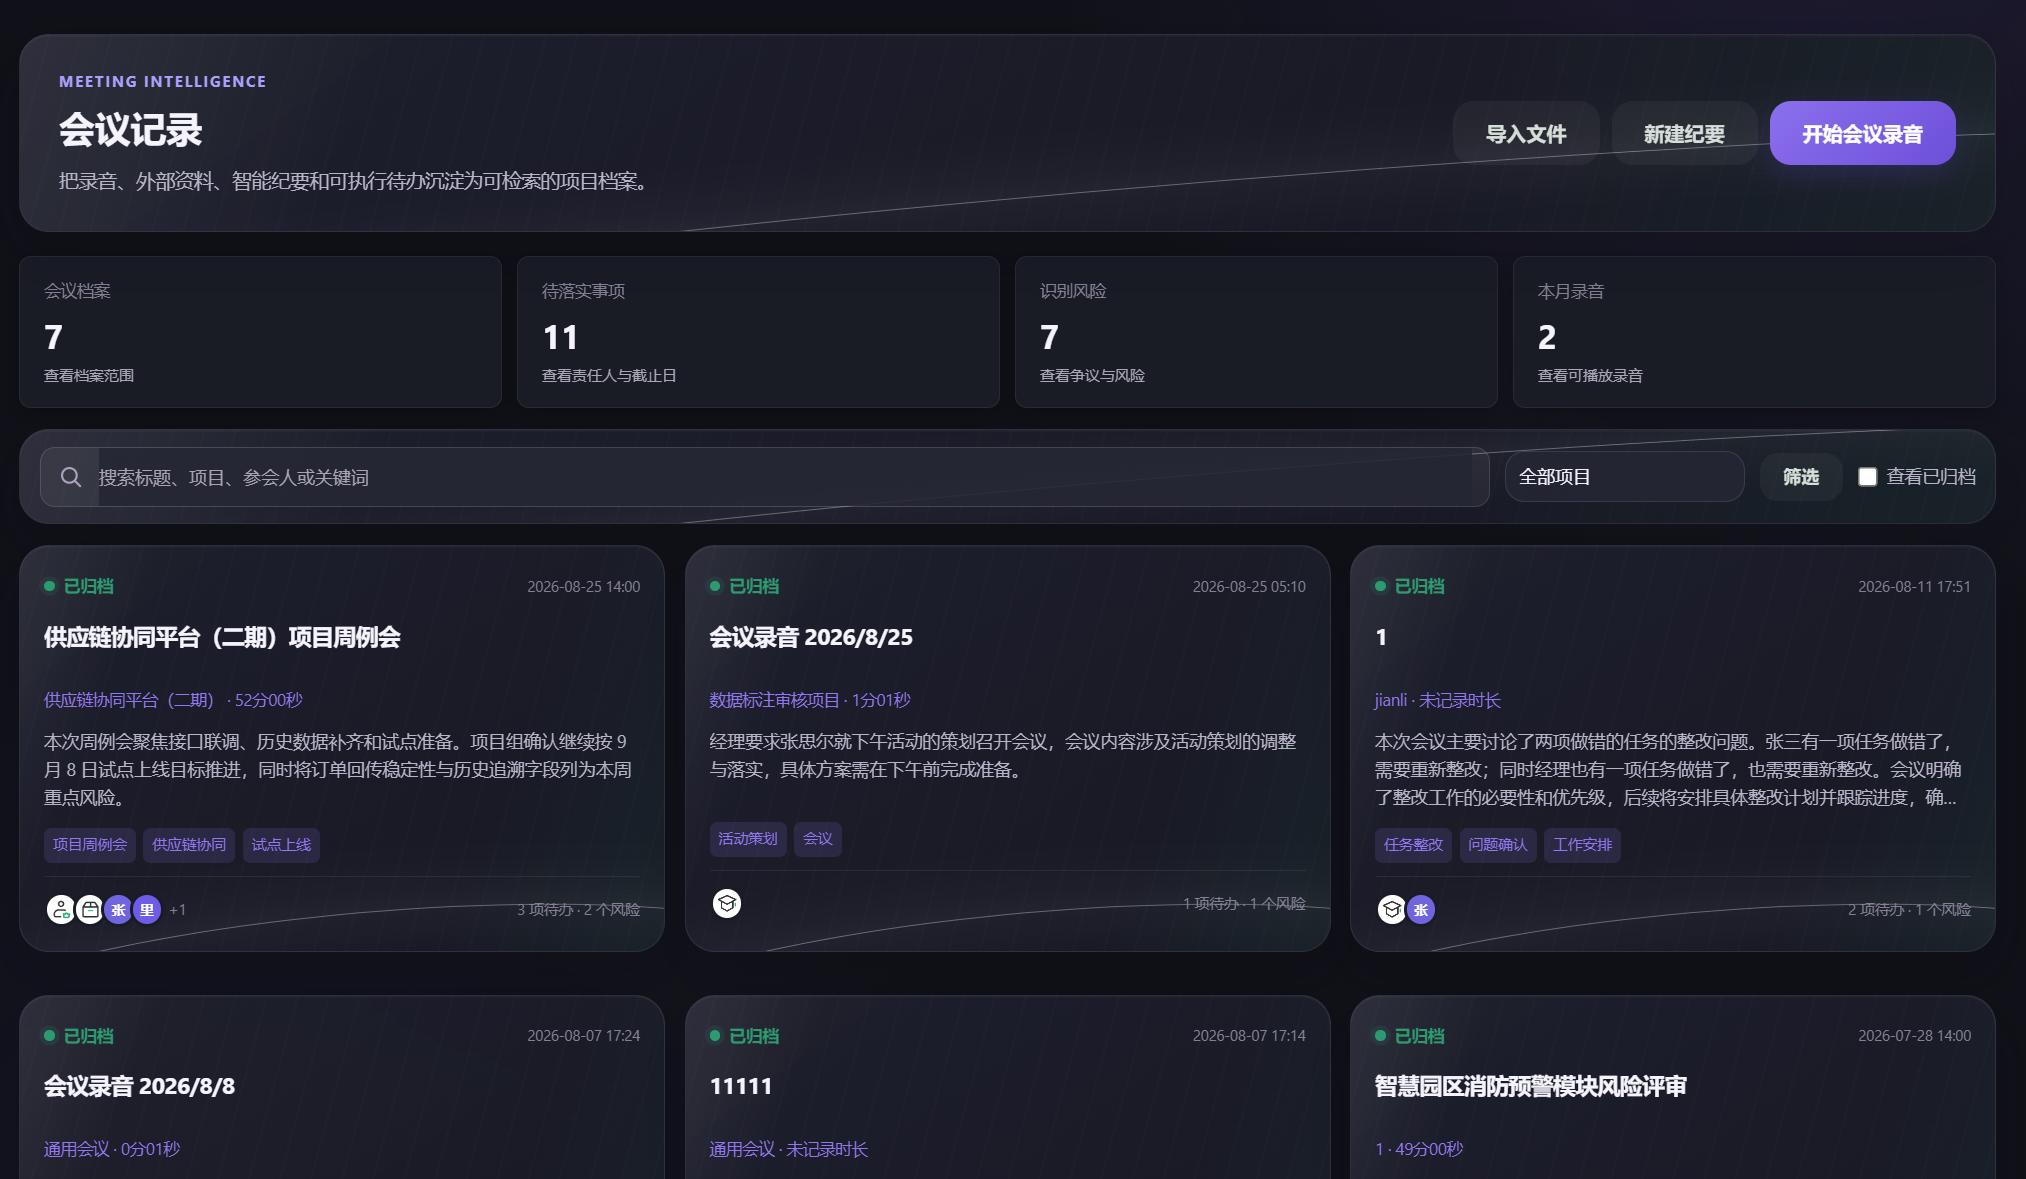Click the 2026-08-25 14:00 timestamp
This screenshot has width=2026, height=1179.
click(x=584, y=586)
